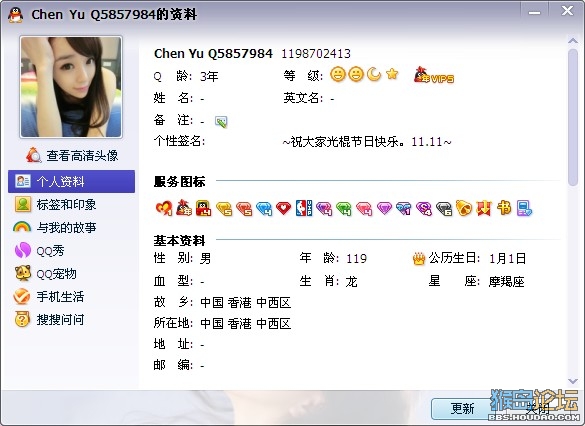The image size is (585, 426).
Task: Click the scrollbar down arrow
Action: [x=573, y=381]
